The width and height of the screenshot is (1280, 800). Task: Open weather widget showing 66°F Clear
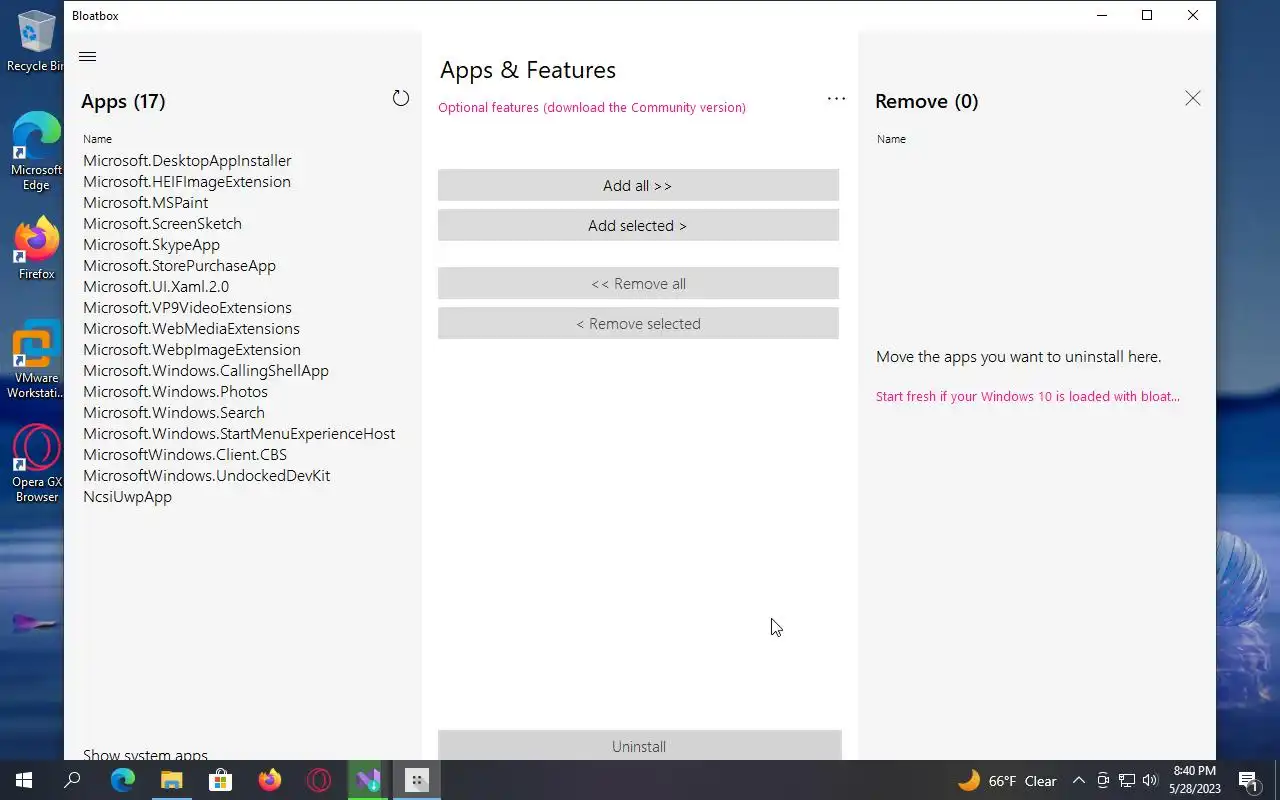pos(1007,781)
